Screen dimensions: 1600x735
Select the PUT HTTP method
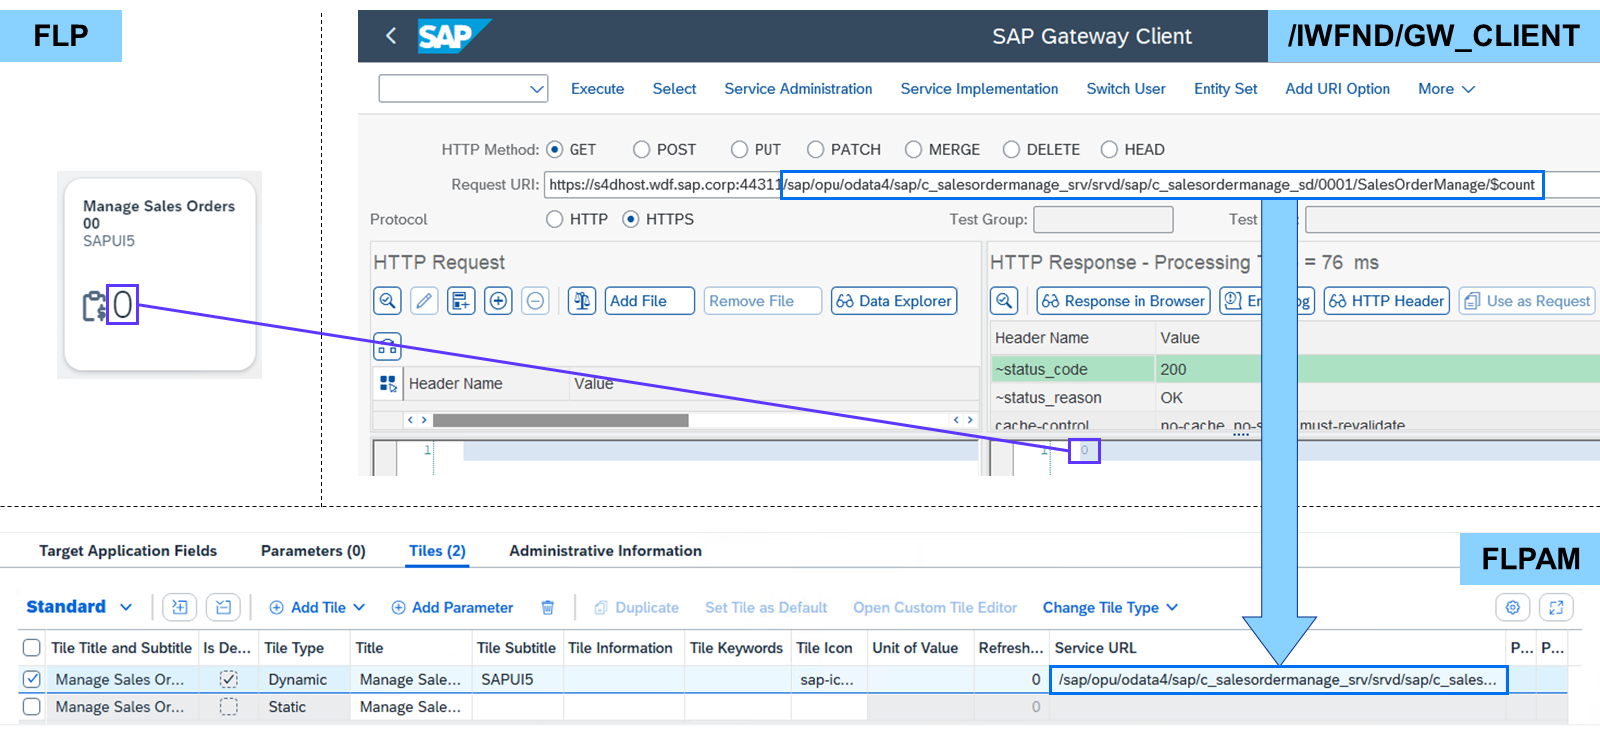click(x=740, y=149)
